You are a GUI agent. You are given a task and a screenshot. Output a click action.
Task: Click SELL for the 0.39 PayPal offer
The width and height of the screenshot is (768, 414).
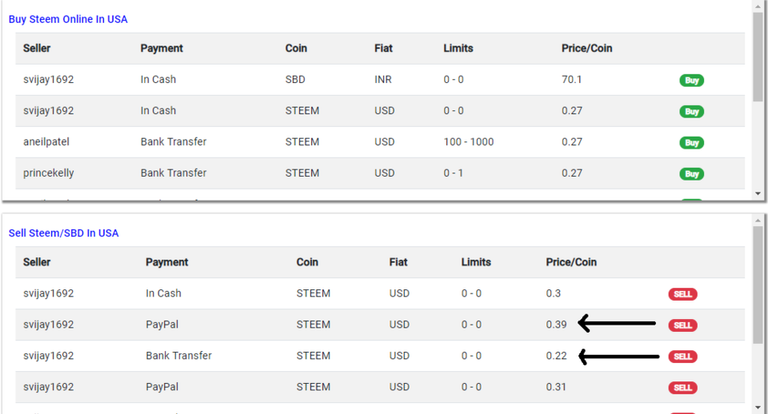pyautogui.click(x=683, y=325)
